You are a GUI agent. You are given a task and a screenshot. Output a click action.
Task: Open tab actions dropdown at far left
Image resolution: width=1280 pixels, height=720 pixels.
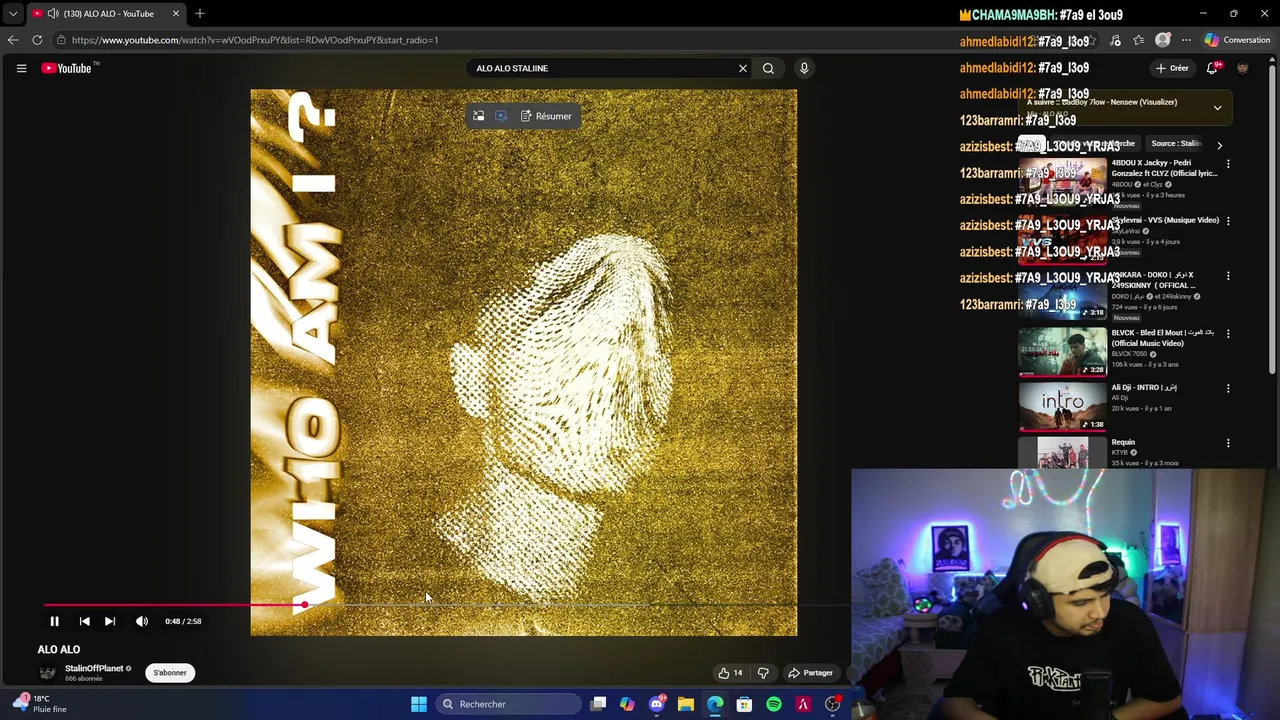[x=12, y=13]
